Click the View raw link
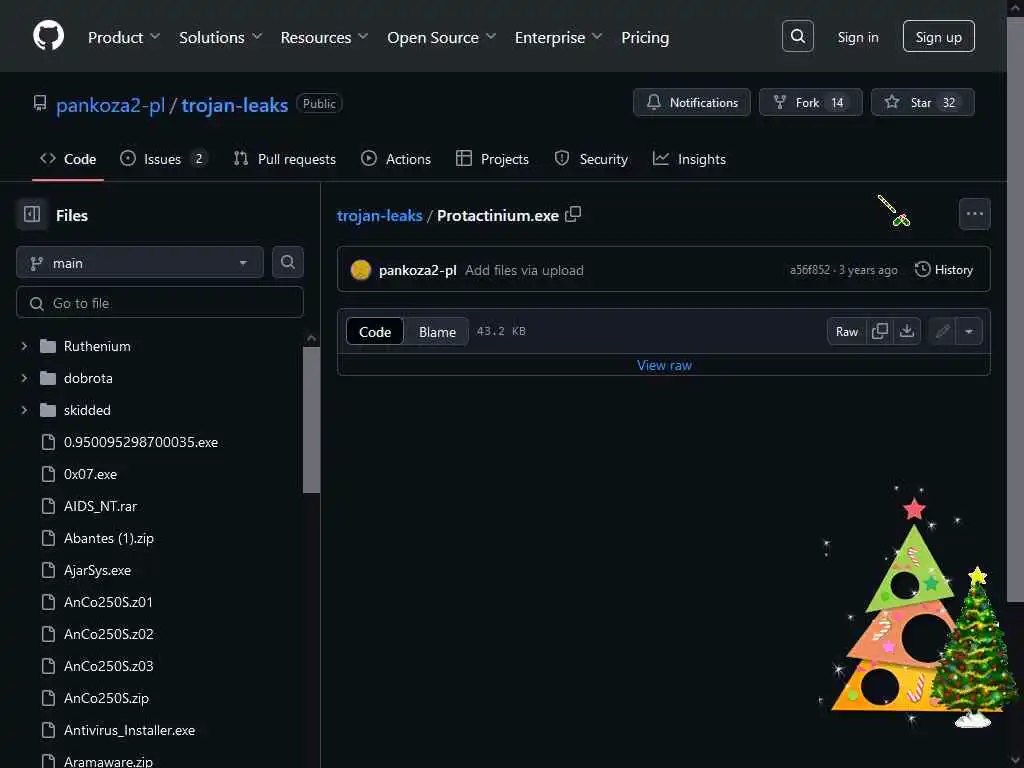This screenshot has width=1024, height=768. click(x=664, y=365)
